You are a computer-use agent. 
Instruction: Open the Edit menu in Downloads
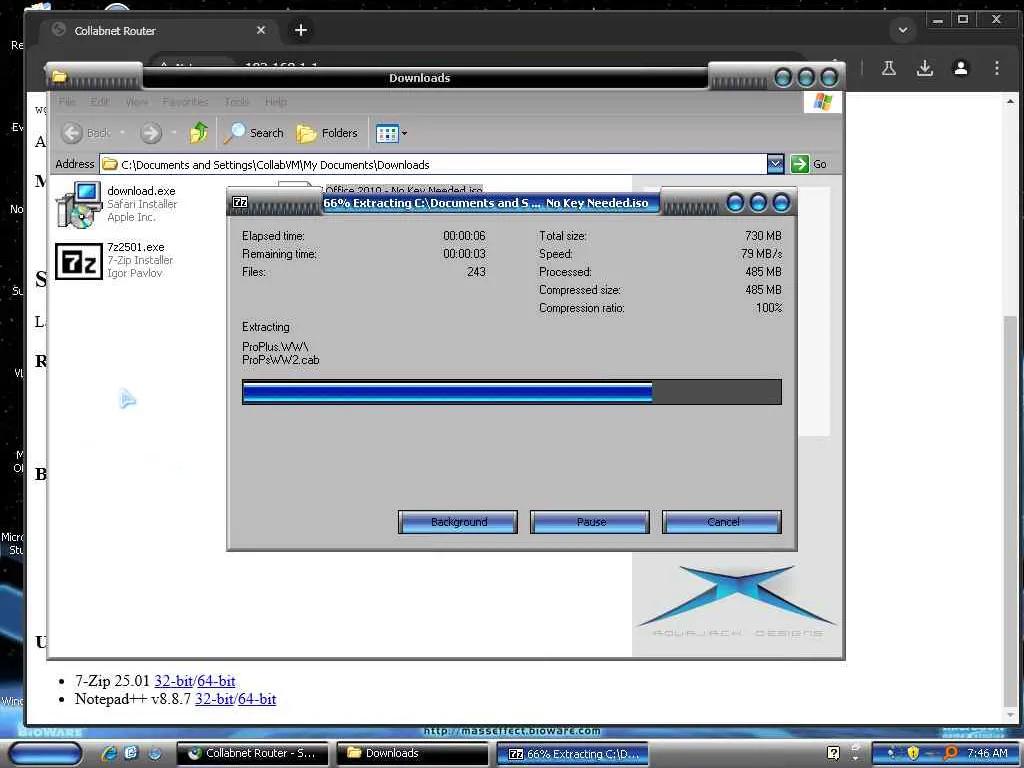tap(100, 102)
